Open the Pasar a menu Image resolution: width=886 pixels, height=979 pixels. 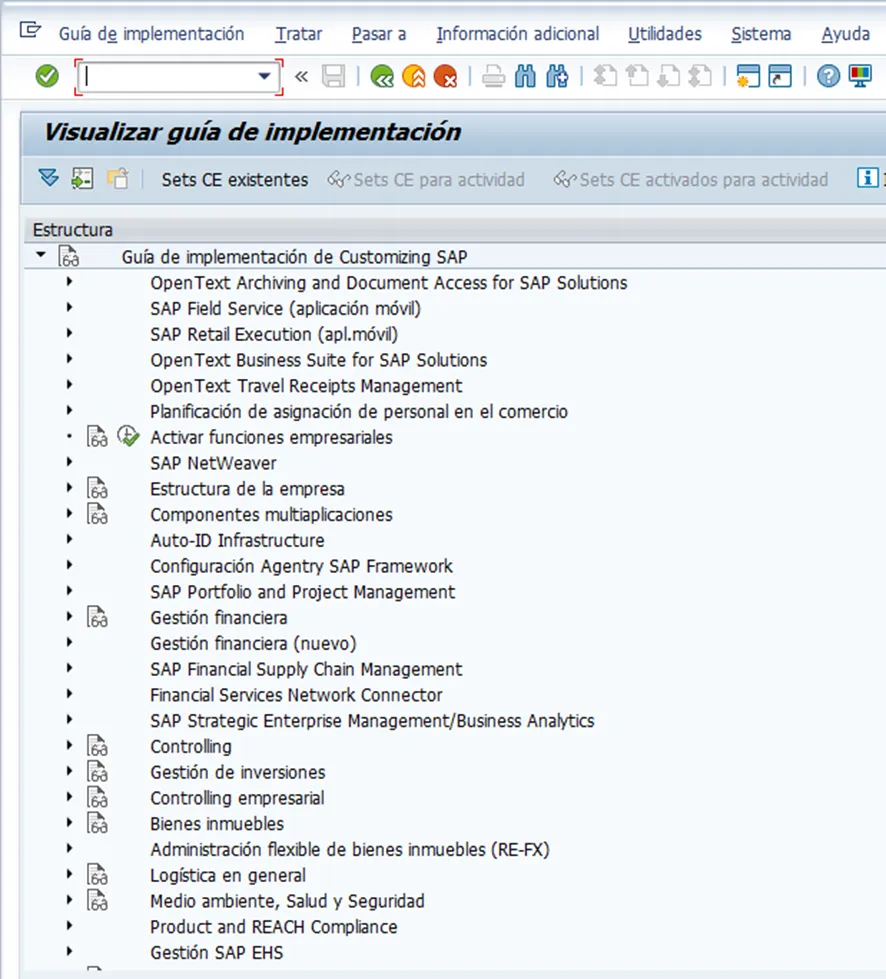tap(379, 34)
